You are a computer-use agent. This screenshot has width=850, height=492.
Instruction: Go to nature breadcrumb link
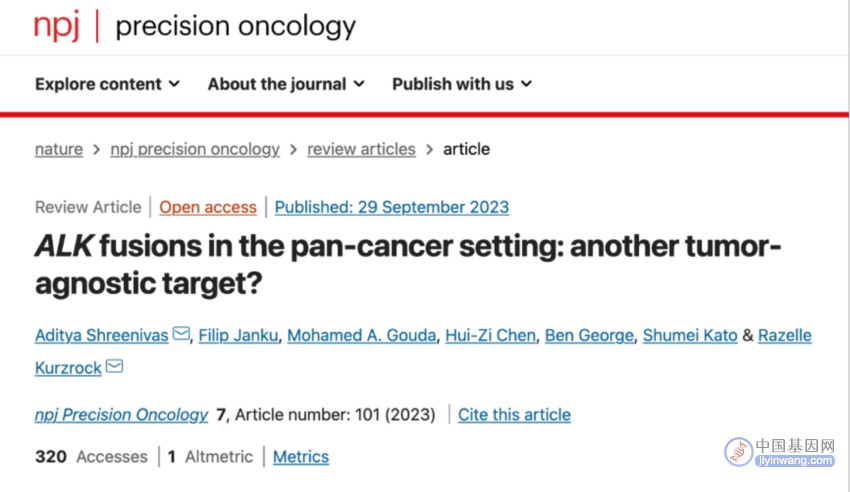click(59, 149)
